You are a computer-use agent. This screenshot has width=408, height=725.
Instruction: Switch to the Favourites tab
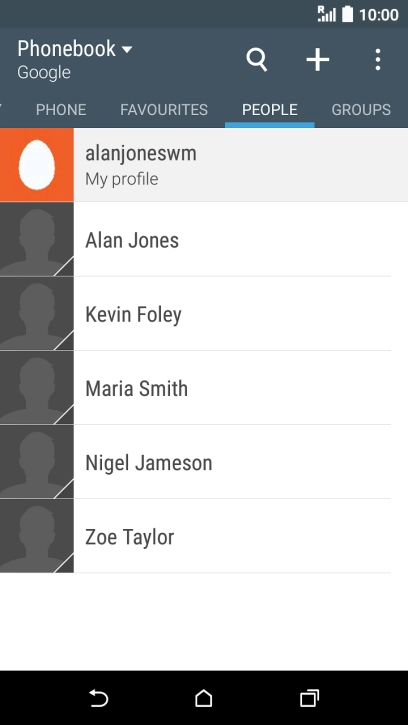pyautogui.click(x=164, y=110)
